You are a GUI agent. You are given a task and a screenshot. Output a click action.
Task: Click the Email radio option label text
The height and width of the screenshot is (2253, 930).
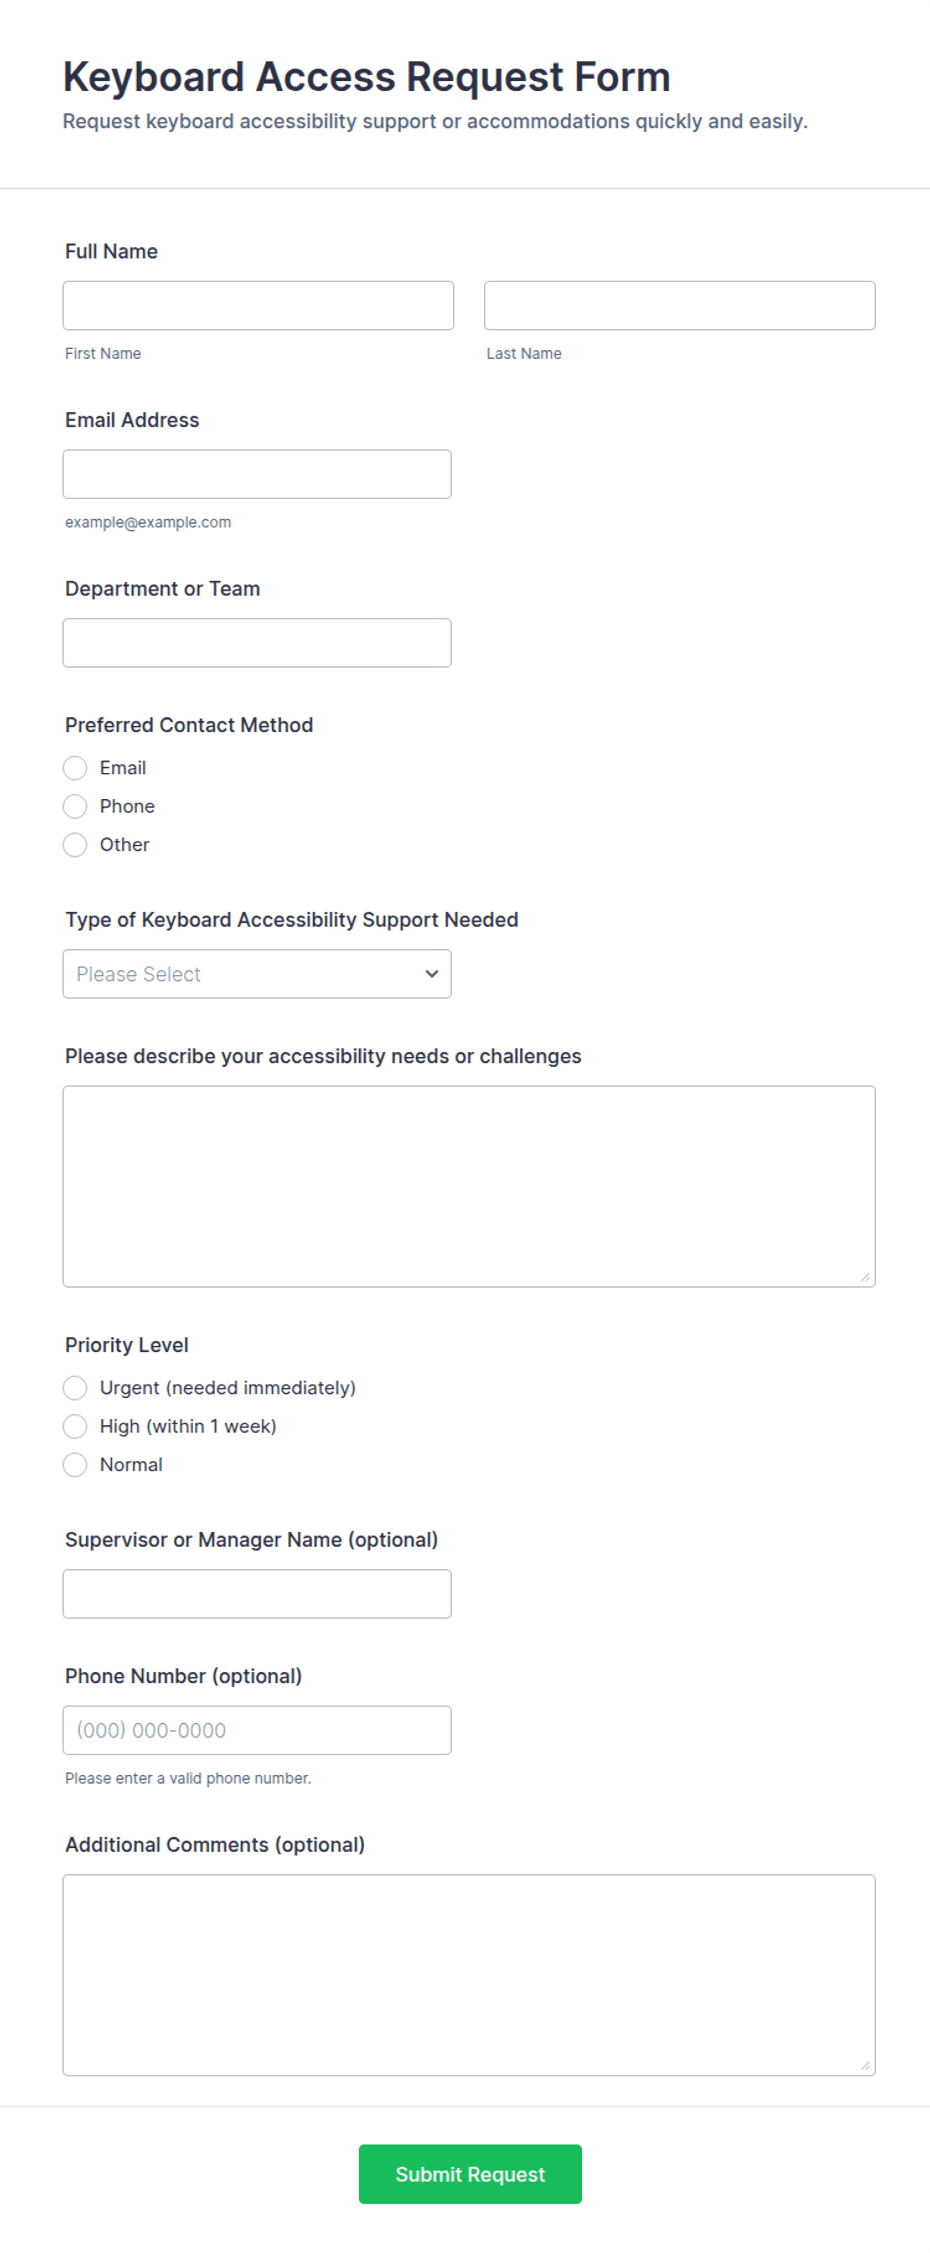click(123, 768)
